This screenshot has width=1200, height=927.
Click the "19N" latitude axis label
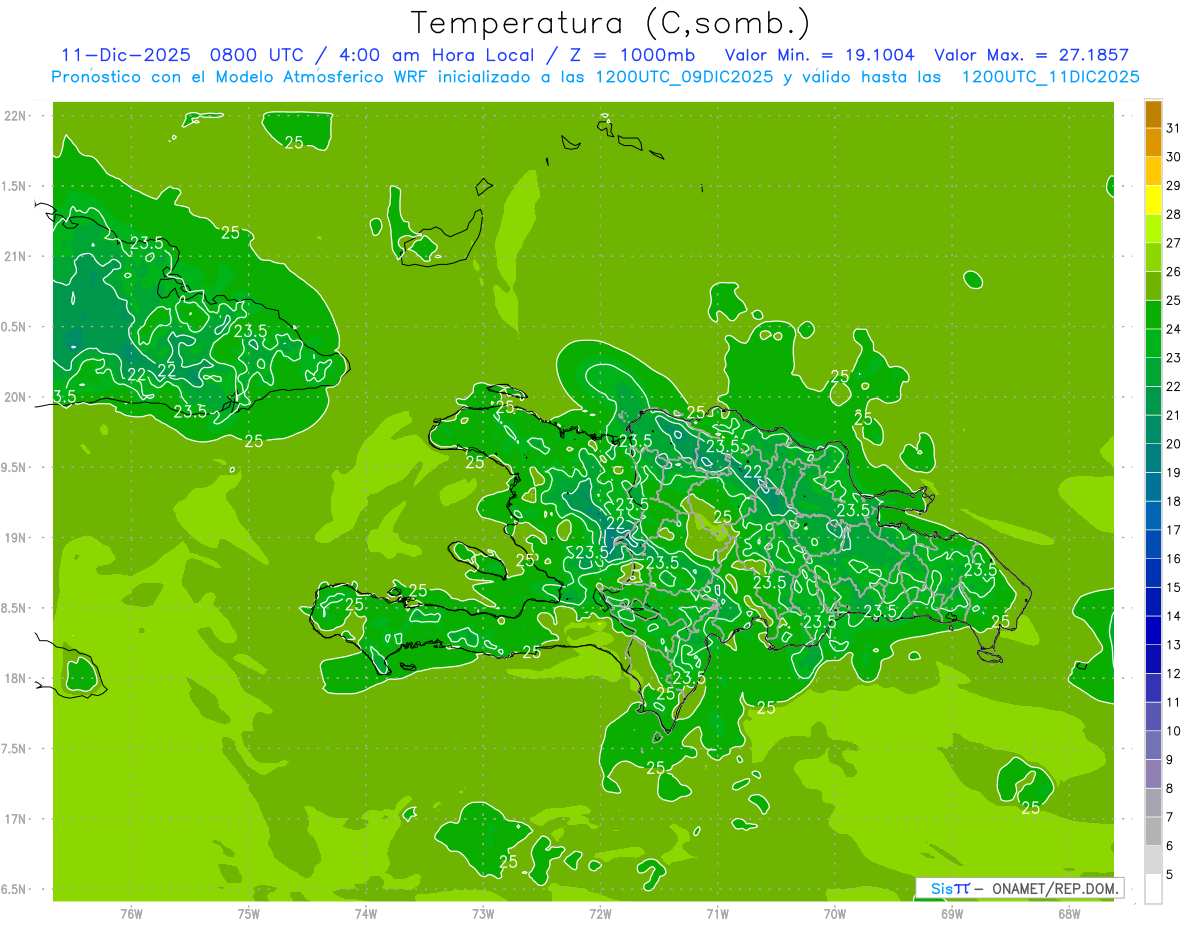[x=16, y=538]
